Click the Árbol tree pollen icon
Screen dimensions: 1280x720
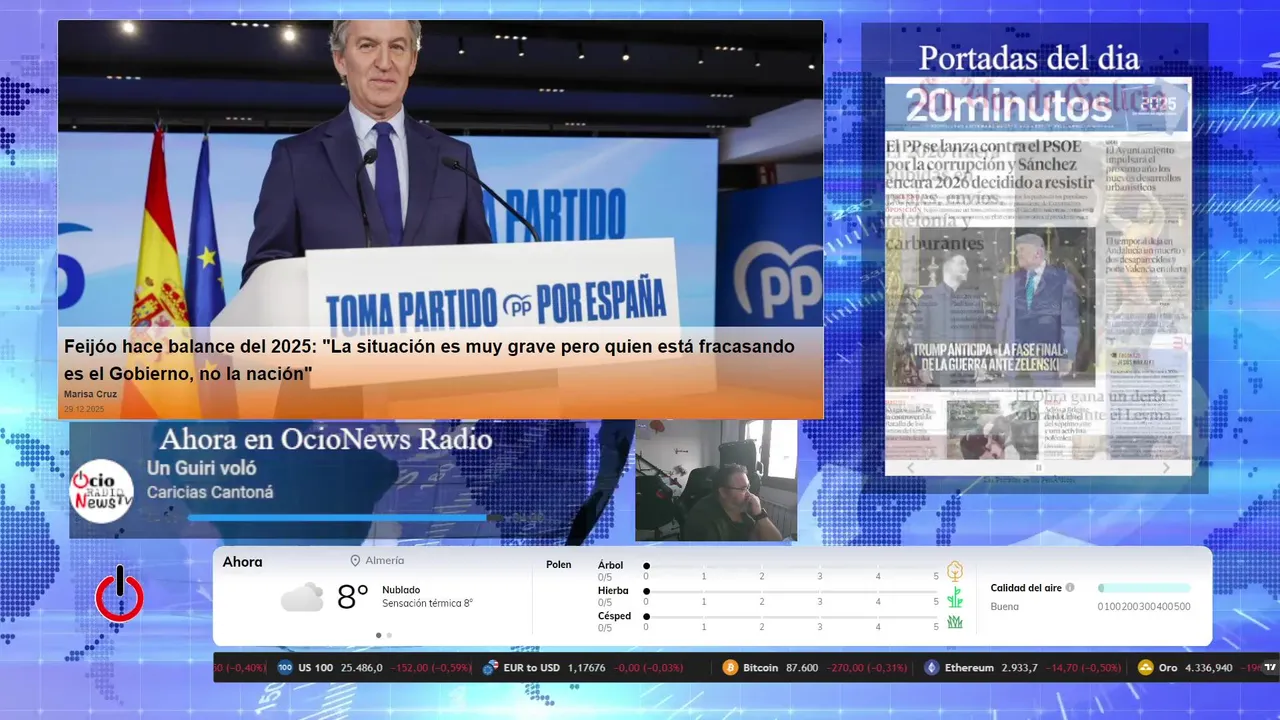(x=955, y=571)
